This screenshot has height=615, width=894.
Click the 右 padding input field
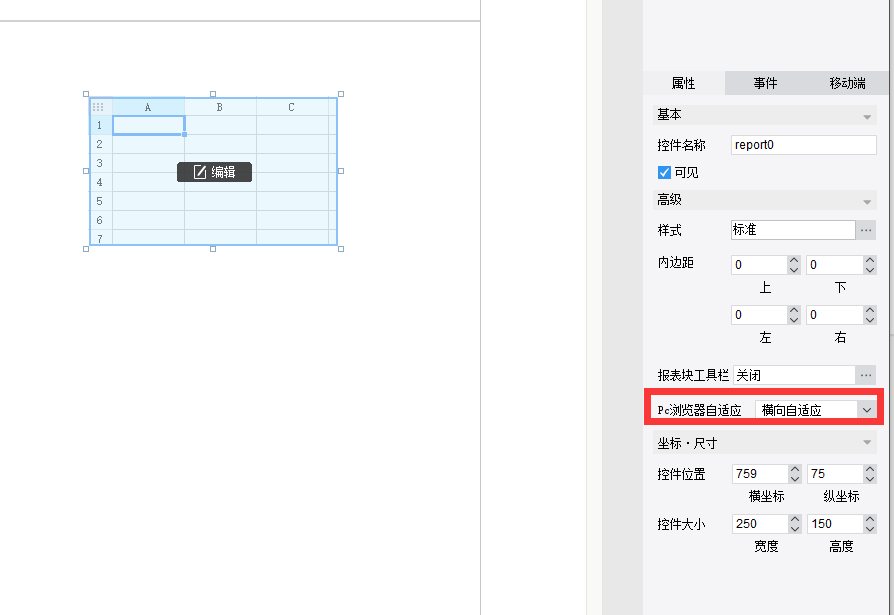coord(835,315)
